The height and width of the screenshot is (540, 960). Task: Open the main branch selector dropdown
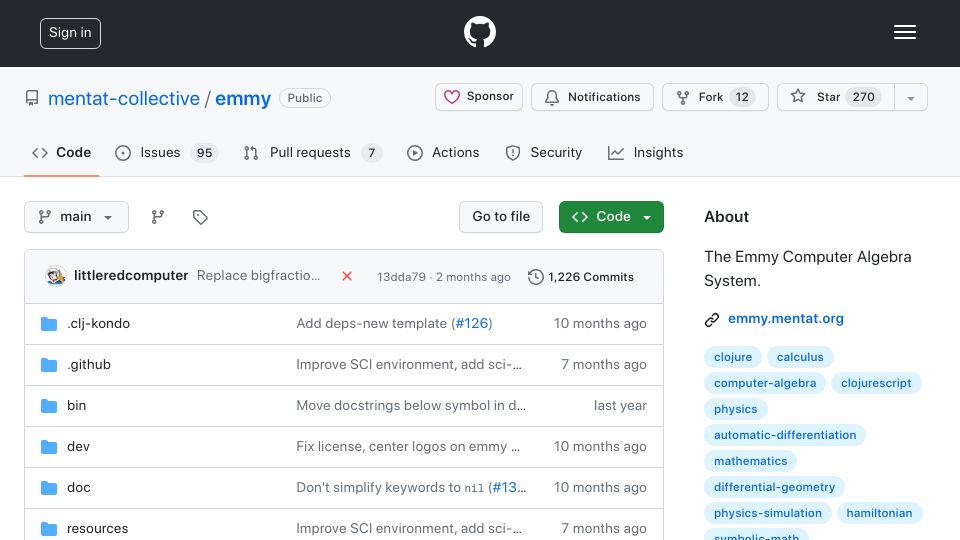point(77,217)
